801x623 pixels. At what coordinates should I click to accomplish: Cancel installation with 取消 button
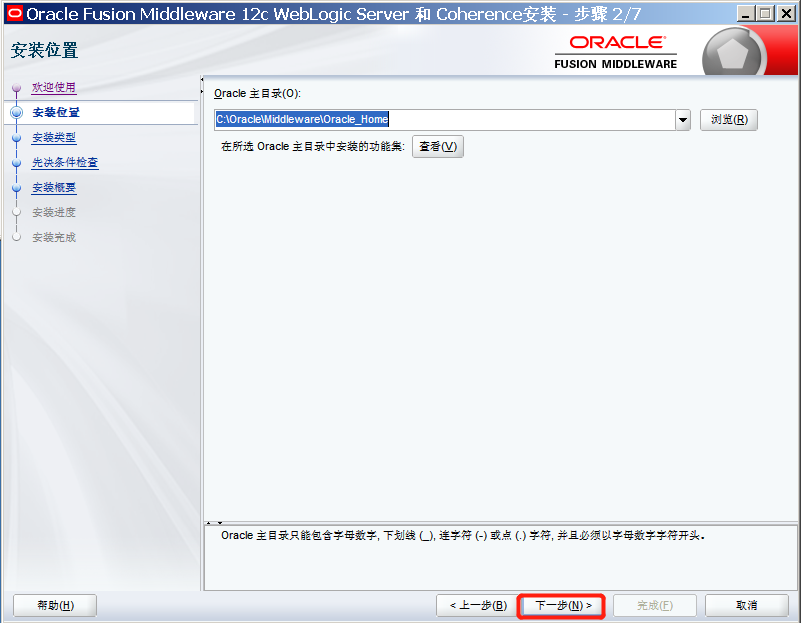pos(746,606)
